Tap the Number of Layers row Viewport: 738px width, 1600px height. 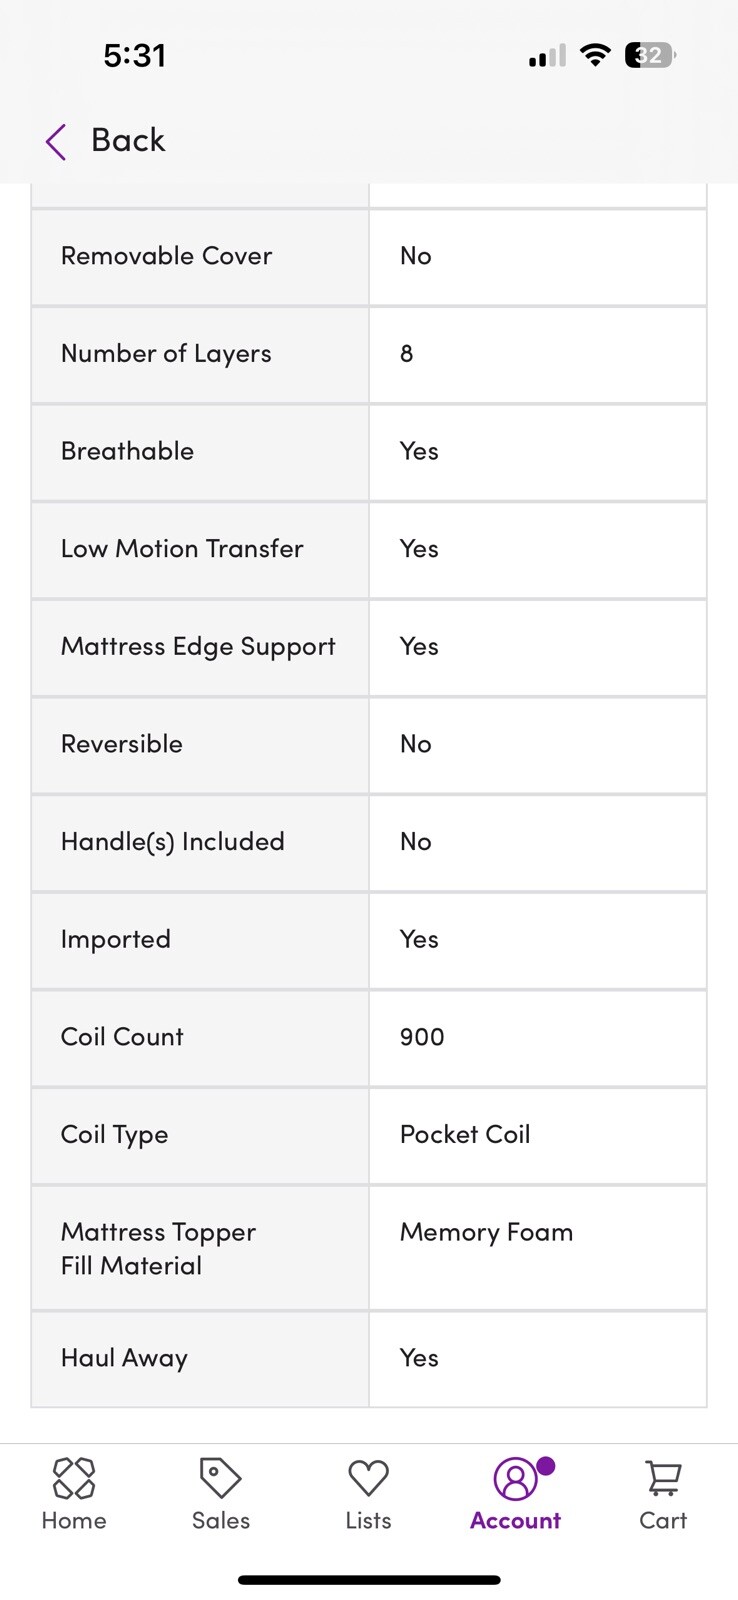(369, 355)
